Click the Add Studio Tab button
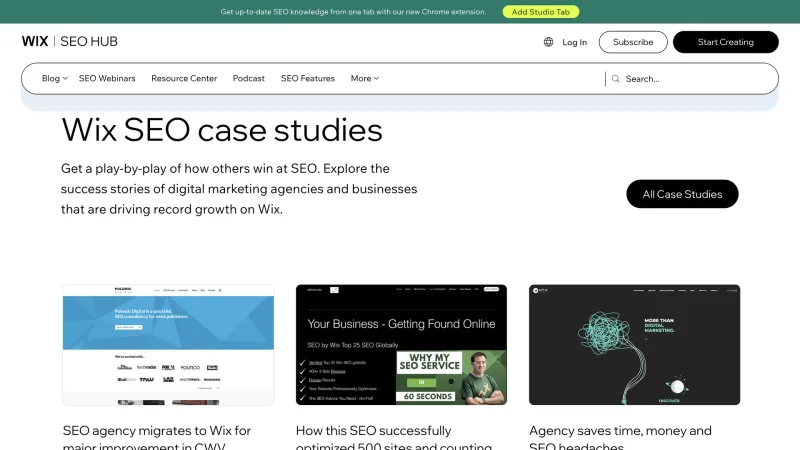Screen dimensions: 800x450 click(541, 12)
